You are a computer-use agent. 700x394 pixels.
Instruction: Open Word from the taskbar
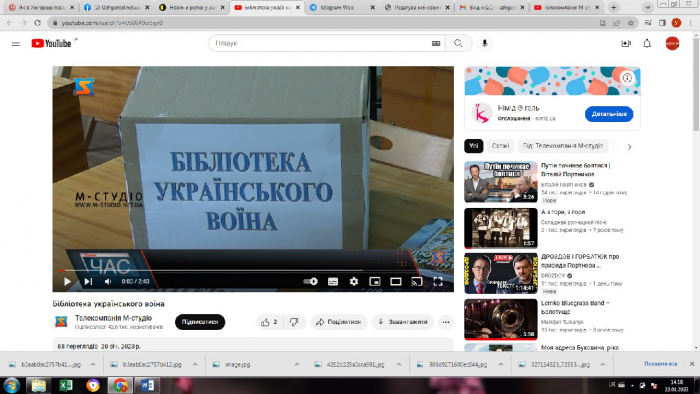click(x=147, y=385)
